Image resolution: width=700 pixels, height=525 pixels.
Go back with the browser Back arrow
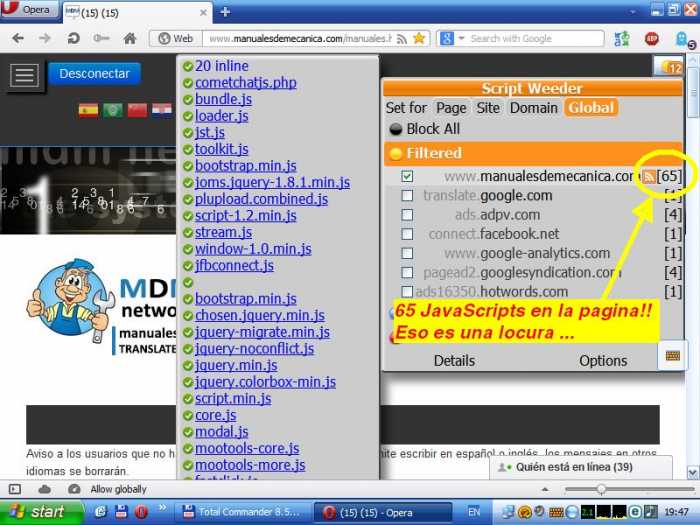(18, 38)
